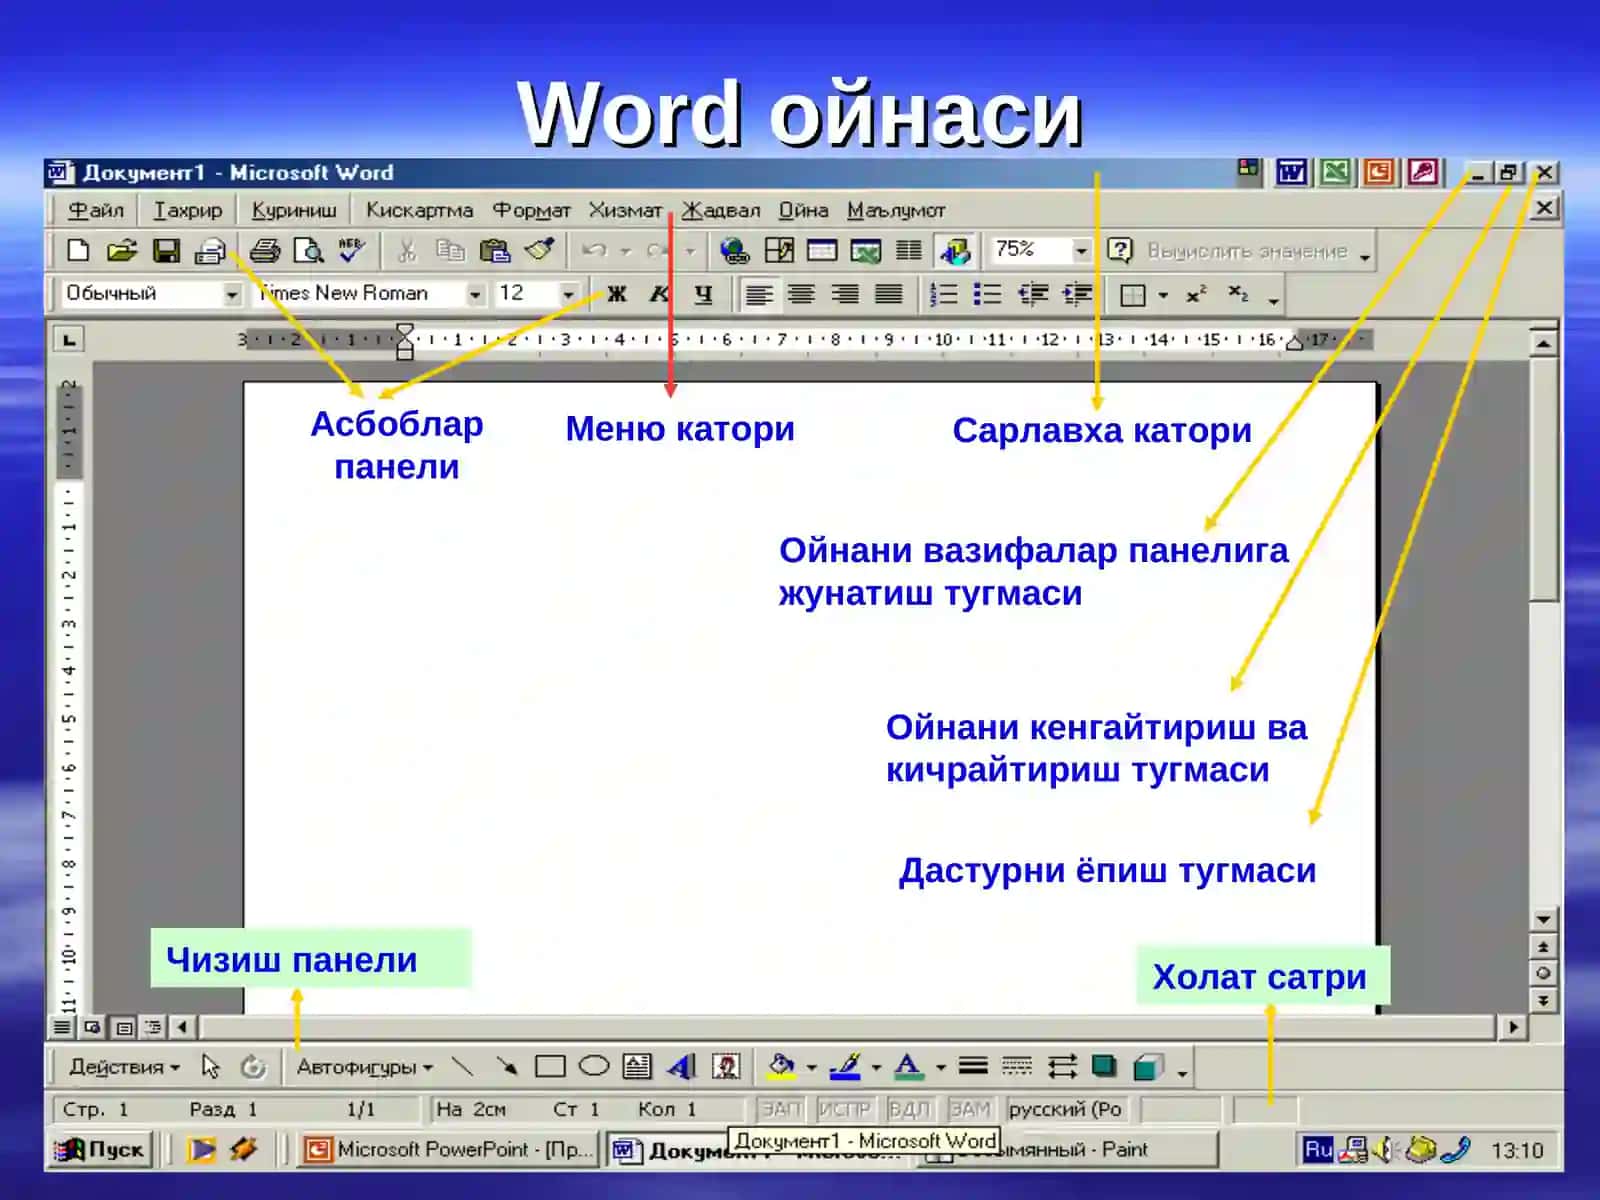Increase paragraph indent

pyautogui.click(x=1077, y=294)
